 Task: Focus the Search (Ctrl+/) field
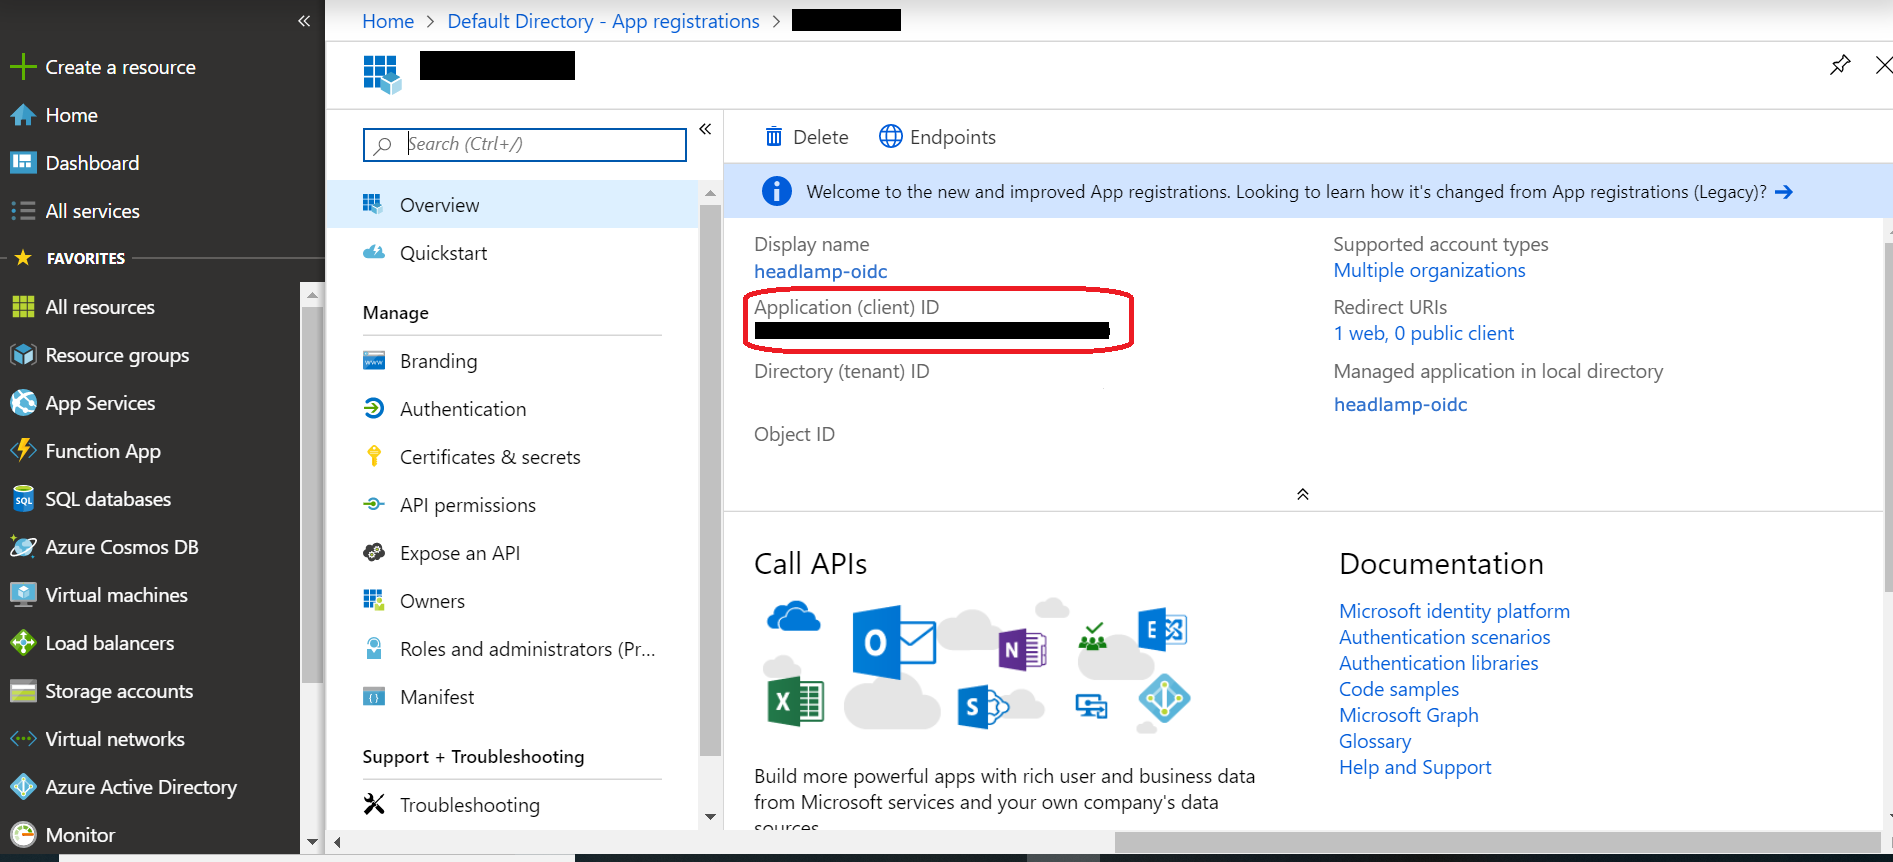point(525,144)
